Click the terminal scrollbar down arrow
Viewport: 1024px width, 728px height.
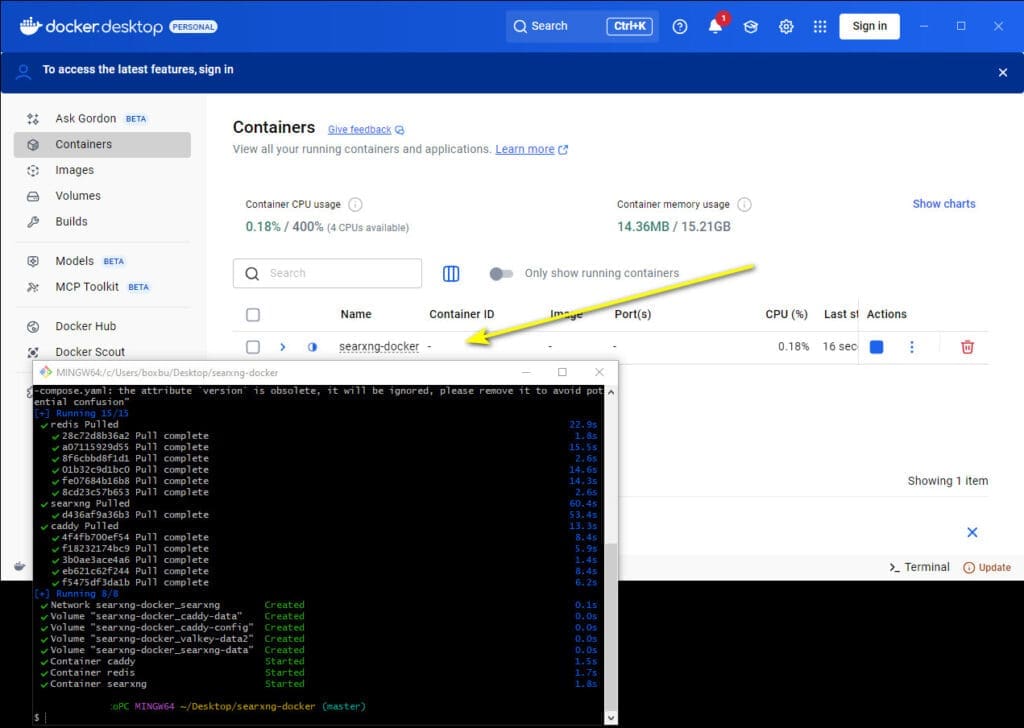tap(611, 718)
